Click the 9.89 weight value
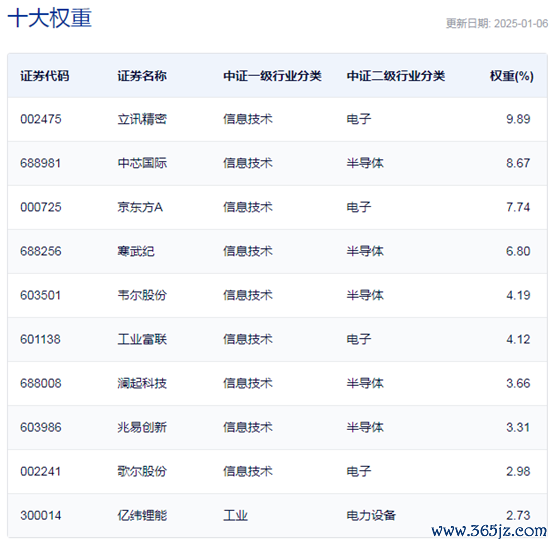Viewport: 554px width, 546px height. 518,119
